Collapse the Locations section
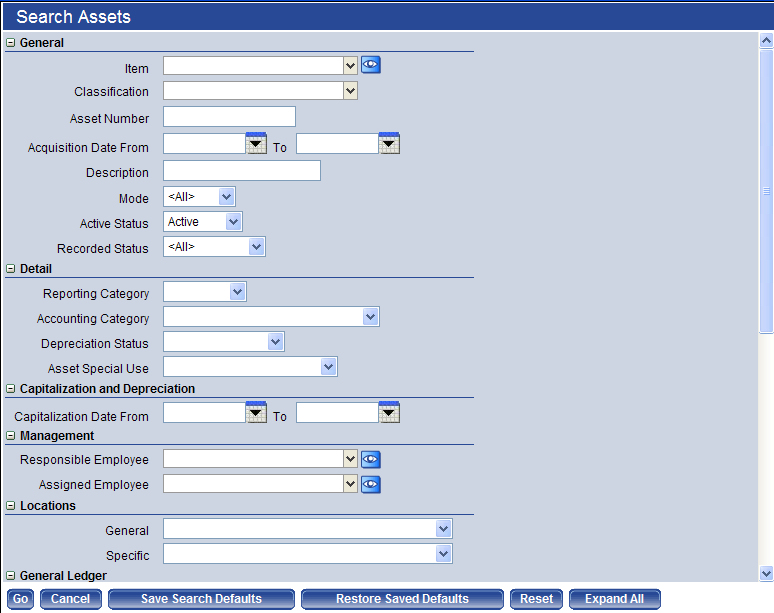Screen dimensions: 774x613 click(x=11, y=506)
